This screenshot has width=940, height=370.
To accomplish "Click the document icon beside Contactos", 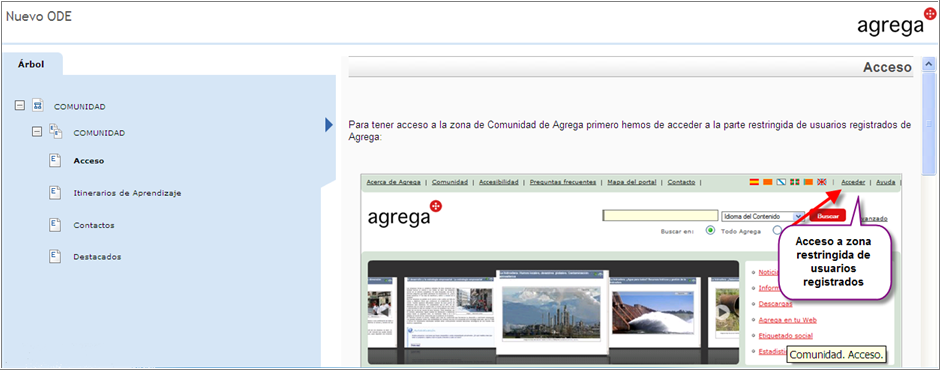I will 55,225.
